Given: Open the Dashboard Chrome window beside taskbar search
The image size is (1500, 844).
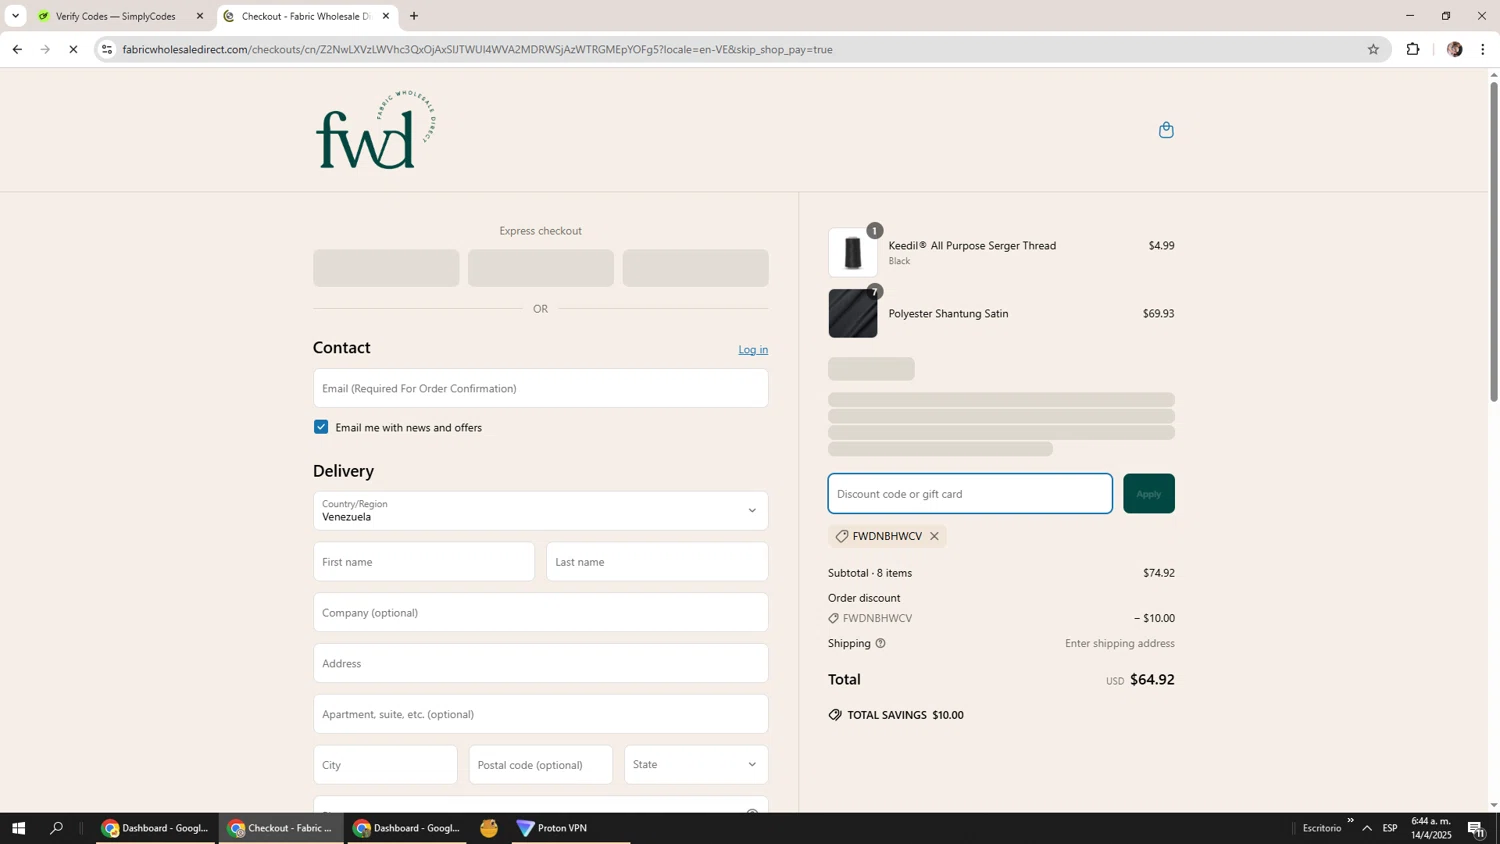Looking at the screenshot, I should point(156,828).
